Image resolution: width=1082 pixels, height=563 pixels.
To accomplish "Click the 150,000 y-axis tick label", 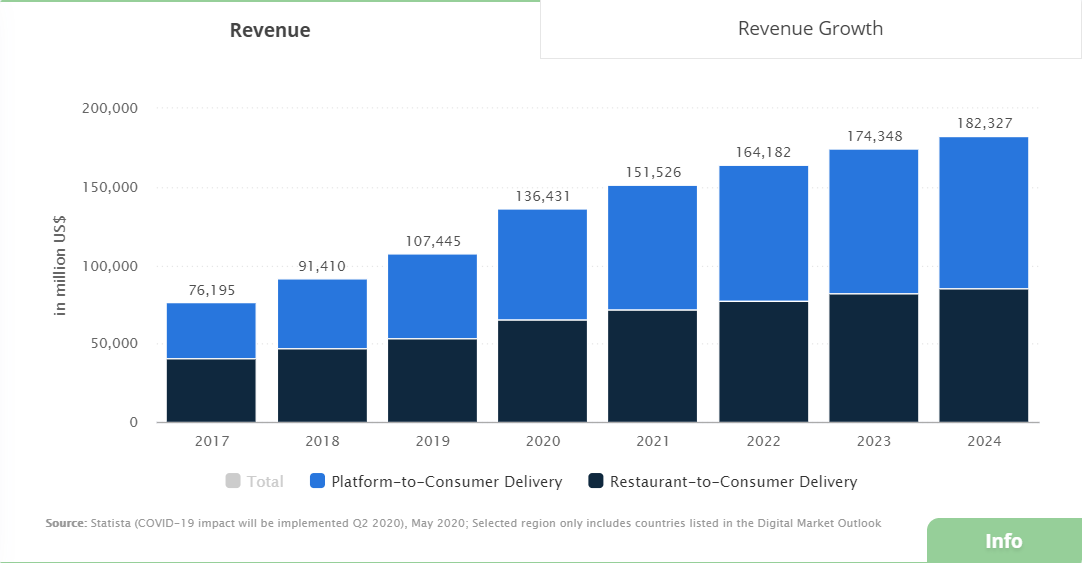I will coord(110,188).
